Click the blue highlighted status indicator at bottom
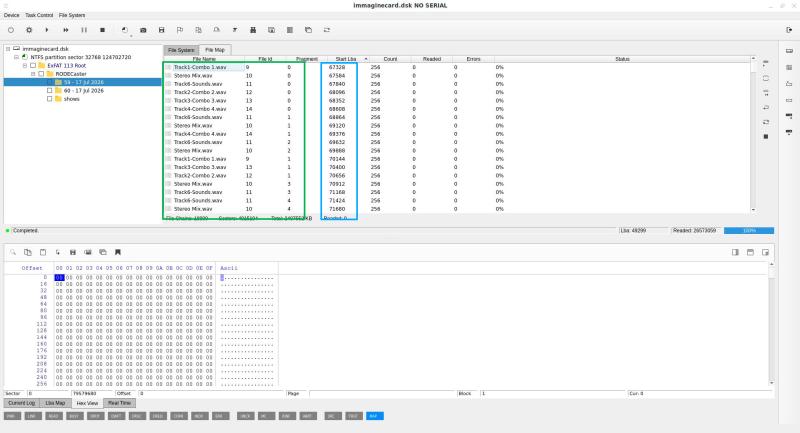The image size is (800, 433). tap(374, 416)
